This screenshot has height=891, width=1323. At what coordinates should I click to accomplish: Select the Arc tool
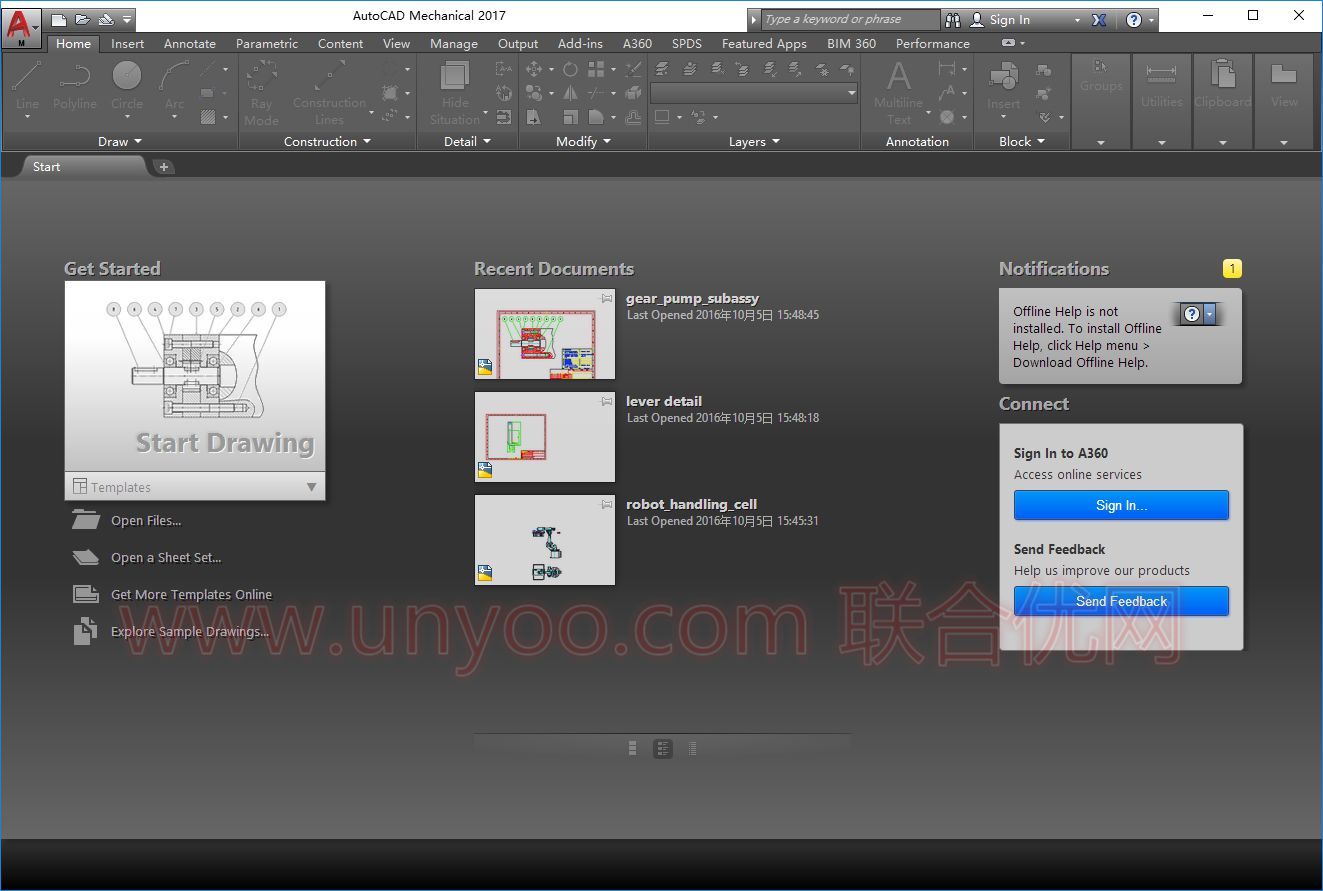tap(174, 86)
